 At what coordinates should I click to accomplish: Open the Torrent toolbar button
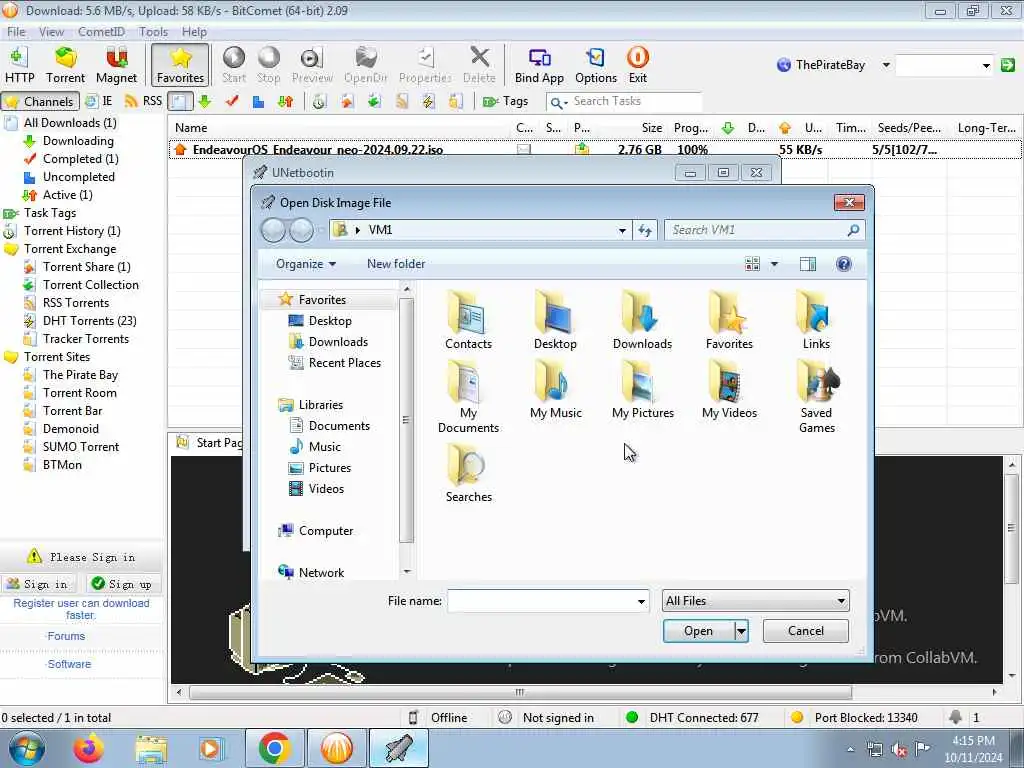(65, 65)
